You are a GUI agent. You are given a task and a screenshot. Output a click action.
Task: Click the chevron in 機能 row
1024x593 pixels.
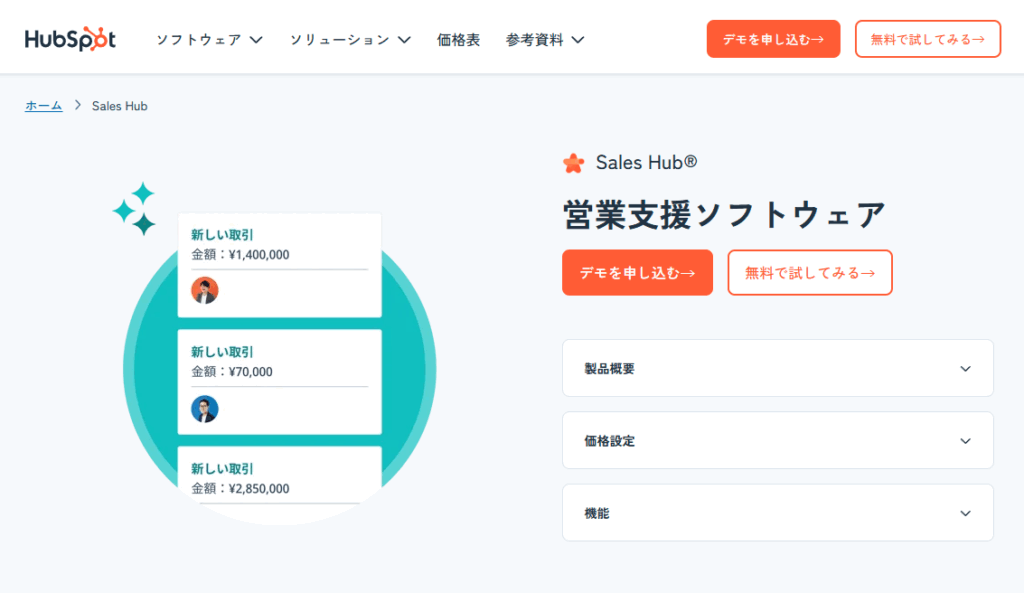pyautogui.click(x=965, y=513)
